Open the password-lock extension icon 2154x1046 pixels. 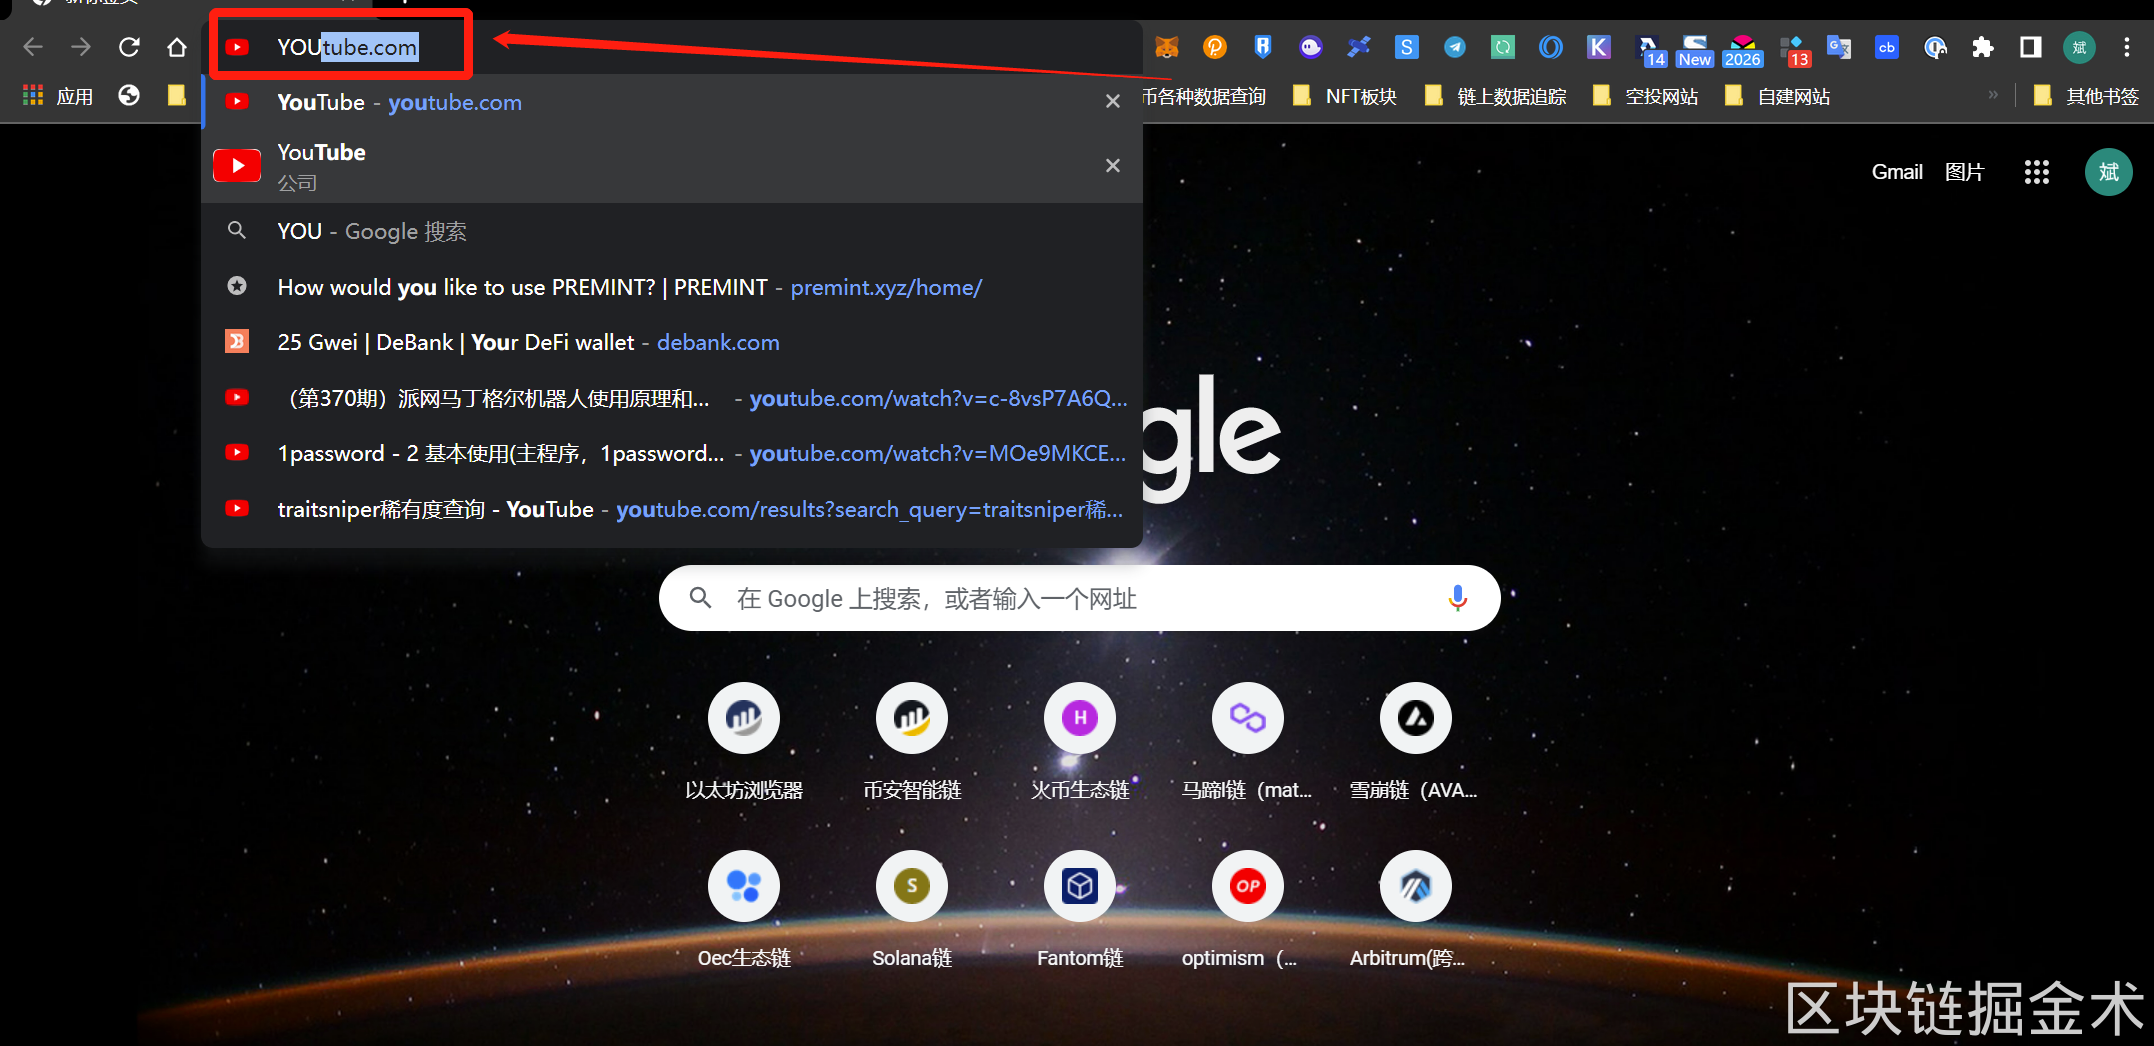click(x=1935, y=47)
